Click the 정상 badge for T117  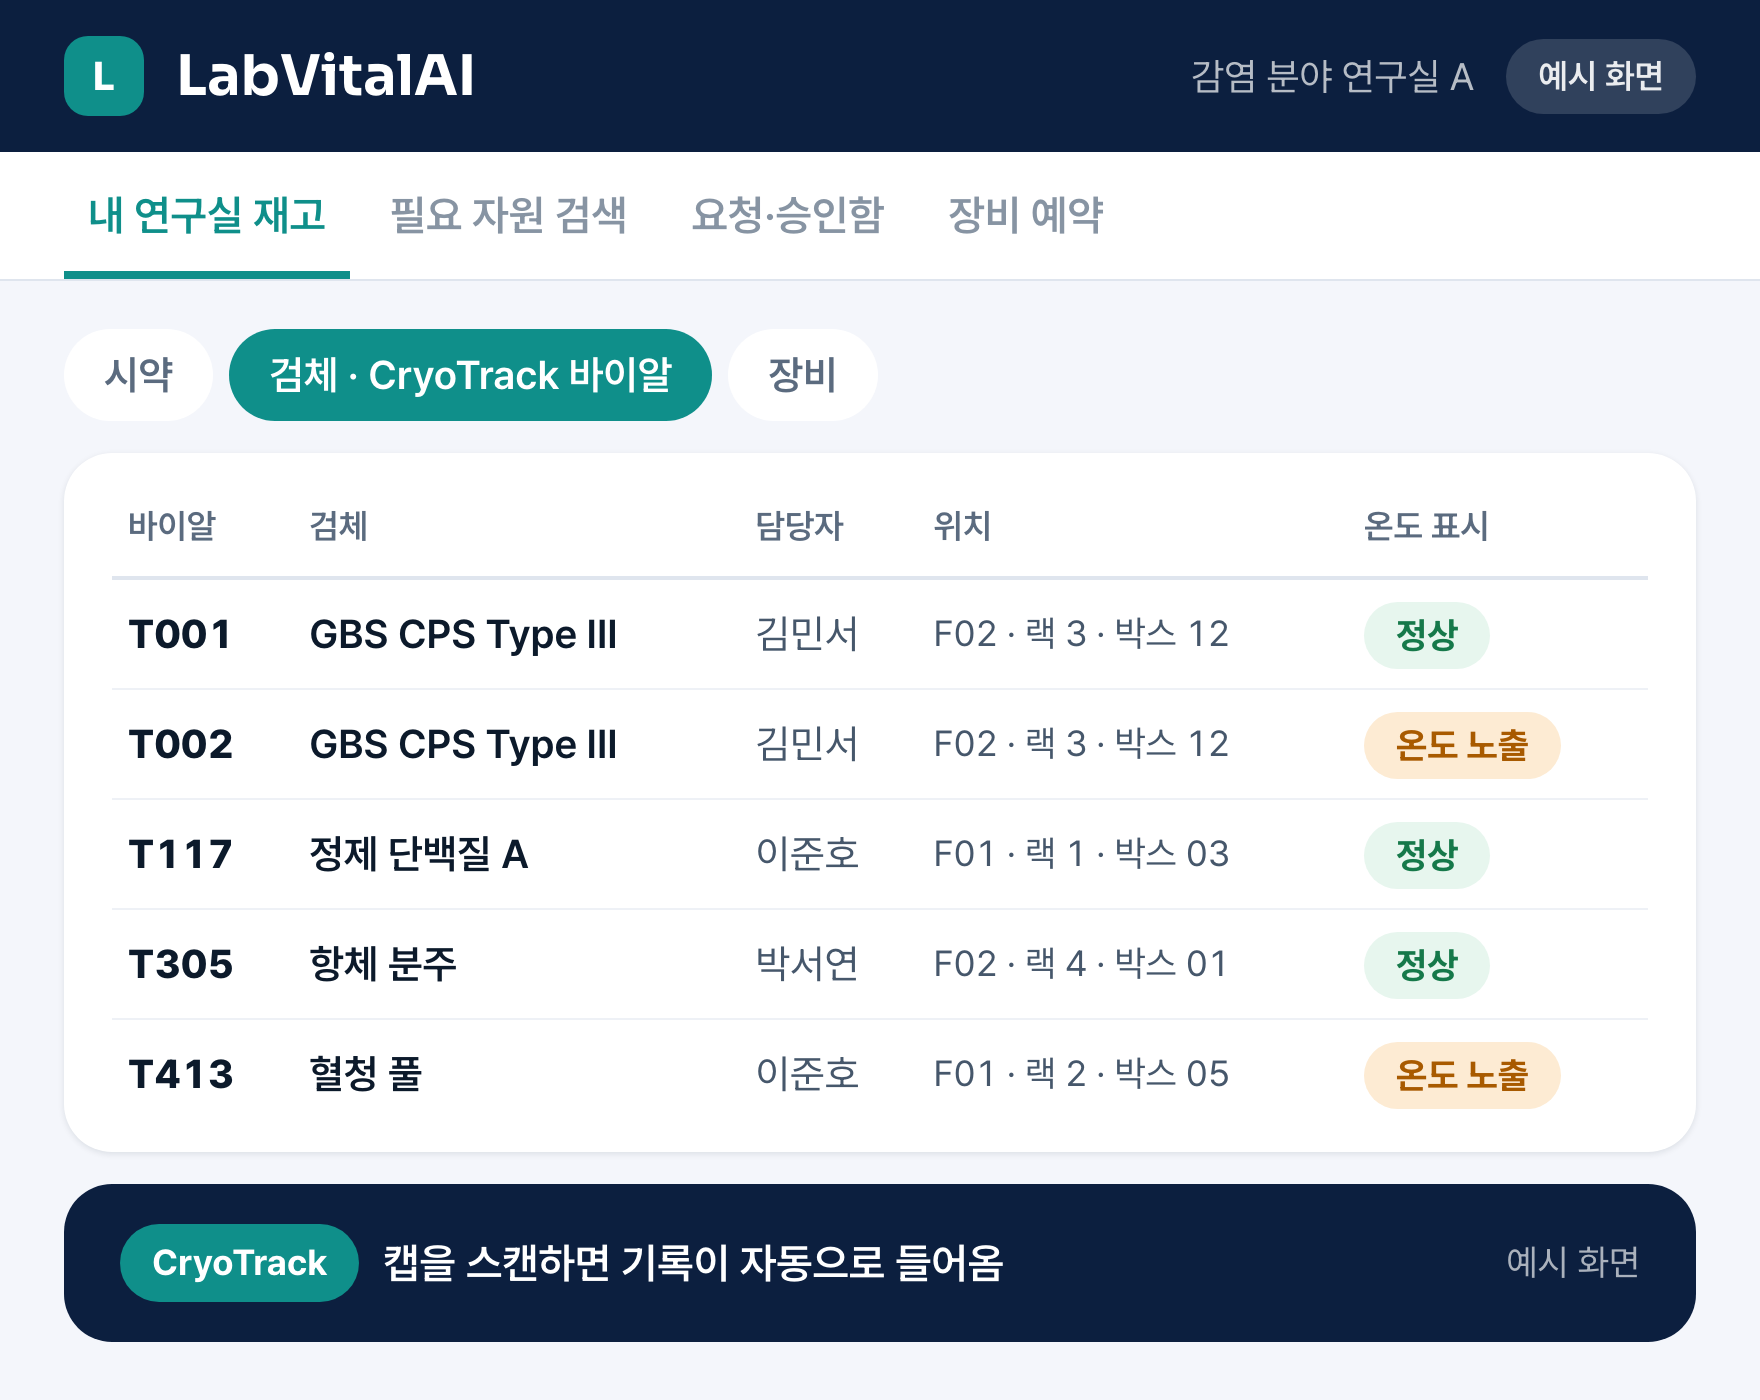pyautogui.click(x=1427, y=855)
